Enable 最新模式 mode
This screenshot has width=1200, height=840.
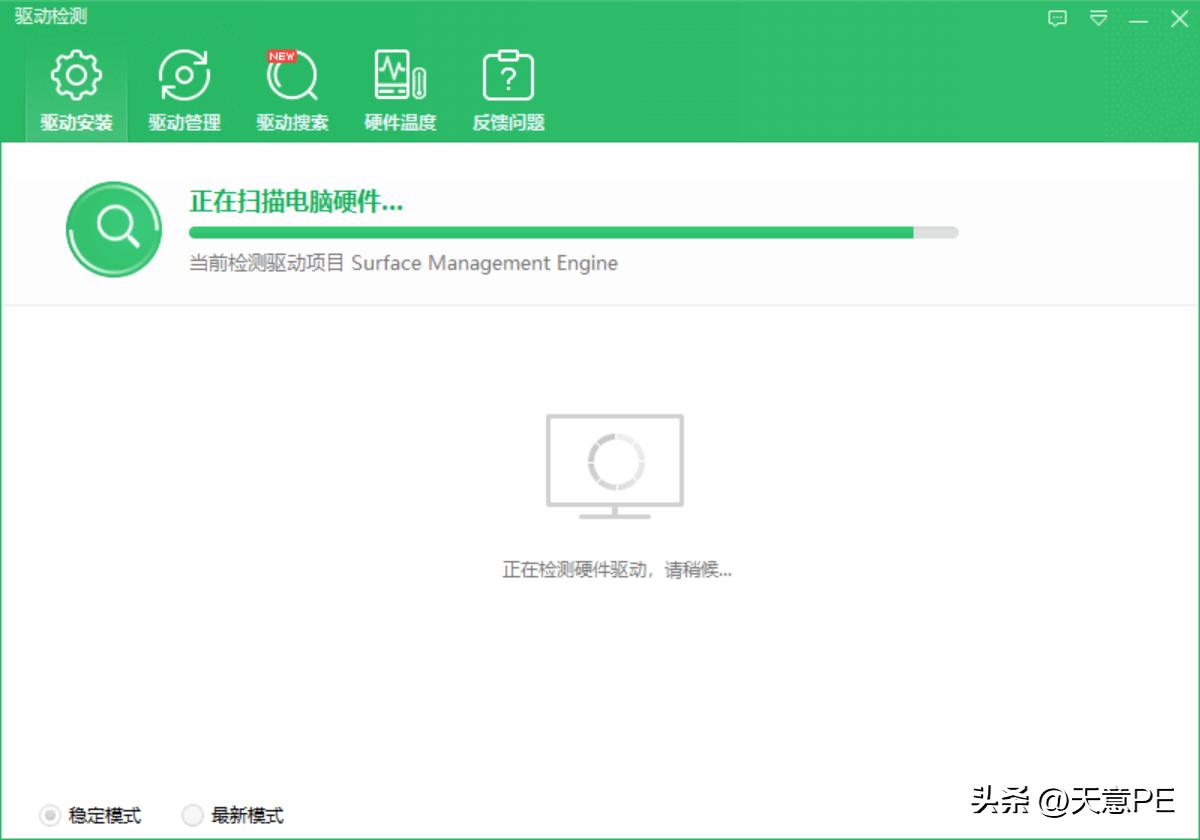[x=191, y=816]
